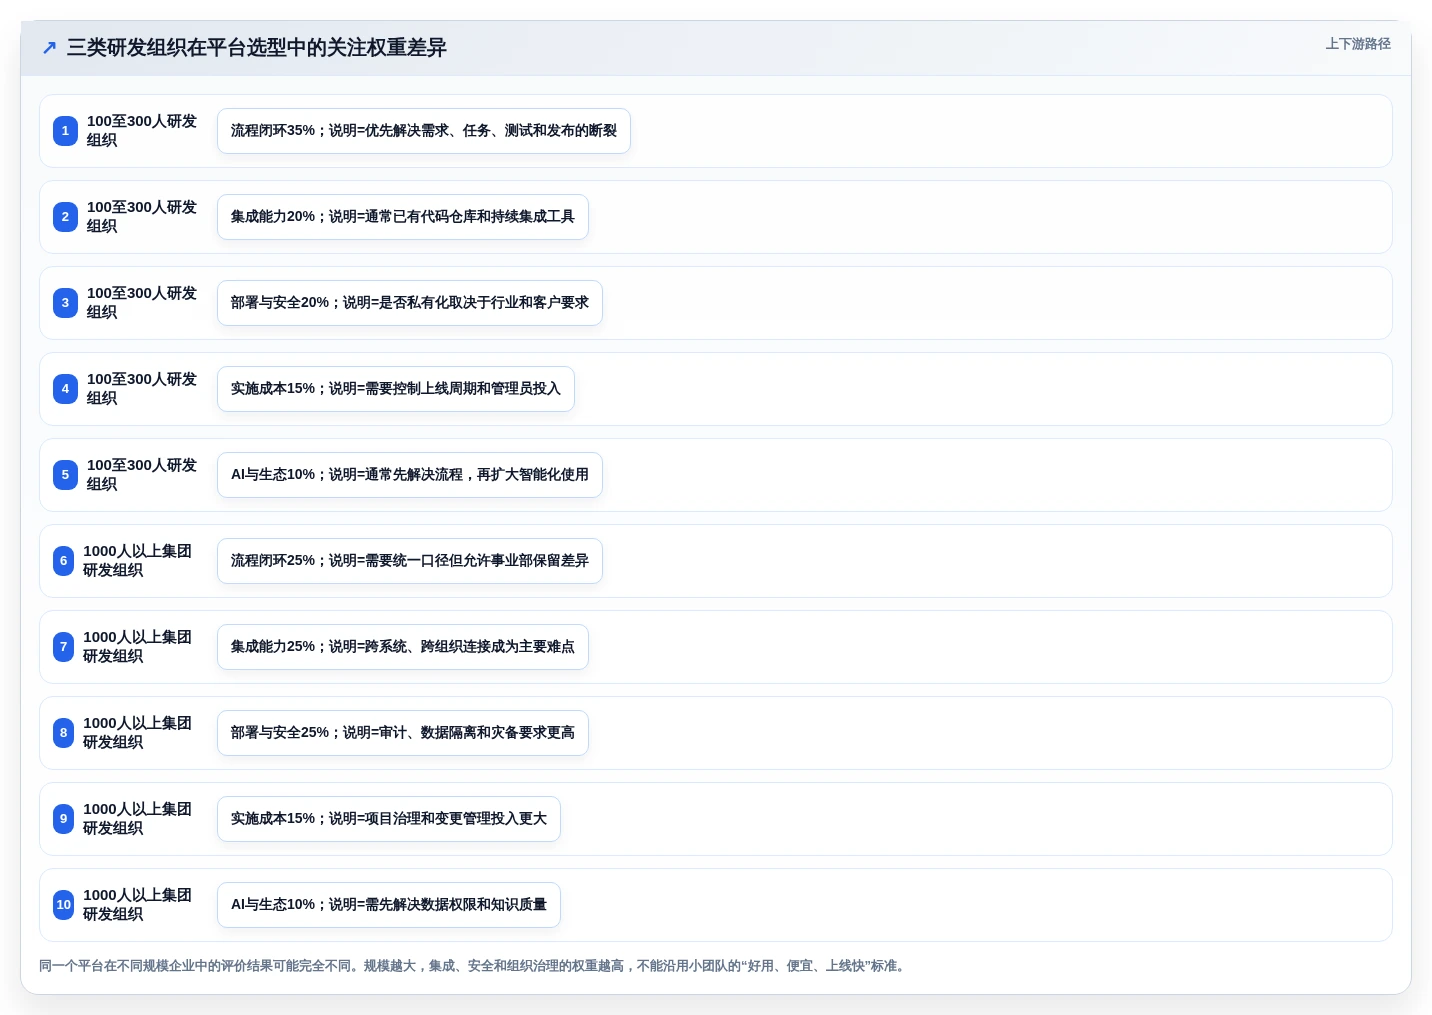Click 1000人以上集团研发组织 label in row 8
1432x1015 pixels.
pyautogui.click(x=138, y=733)
